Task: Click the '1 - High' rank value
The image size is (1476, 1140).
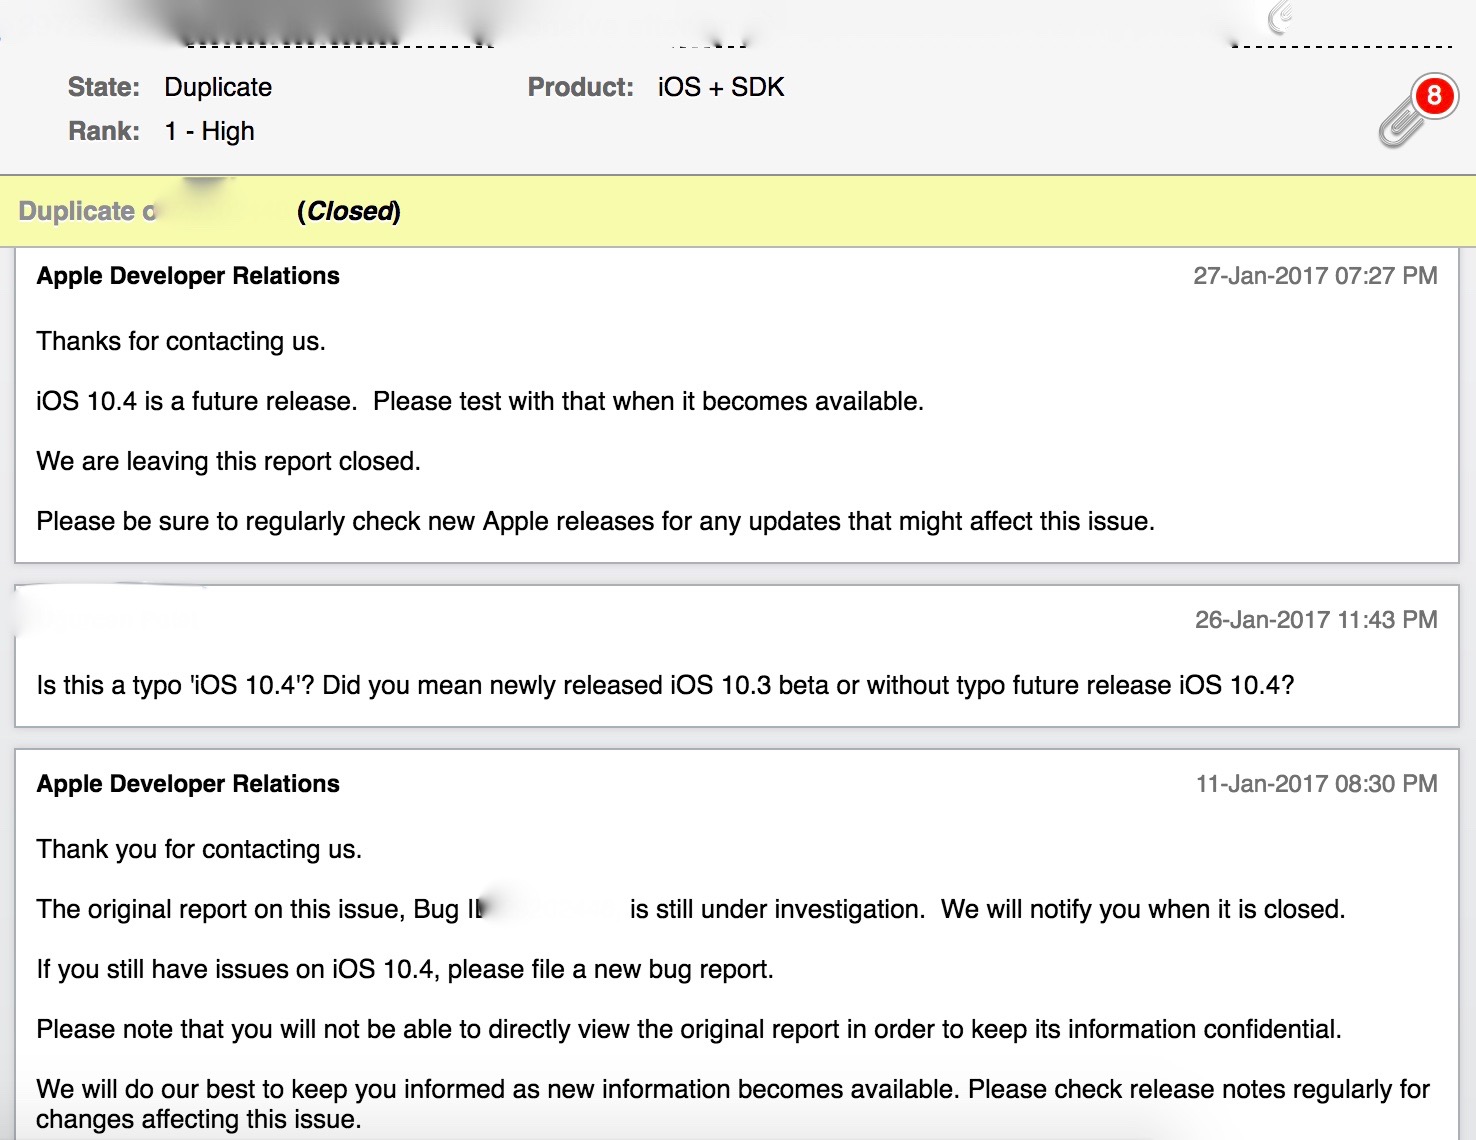Action: [x=209, y=131]
